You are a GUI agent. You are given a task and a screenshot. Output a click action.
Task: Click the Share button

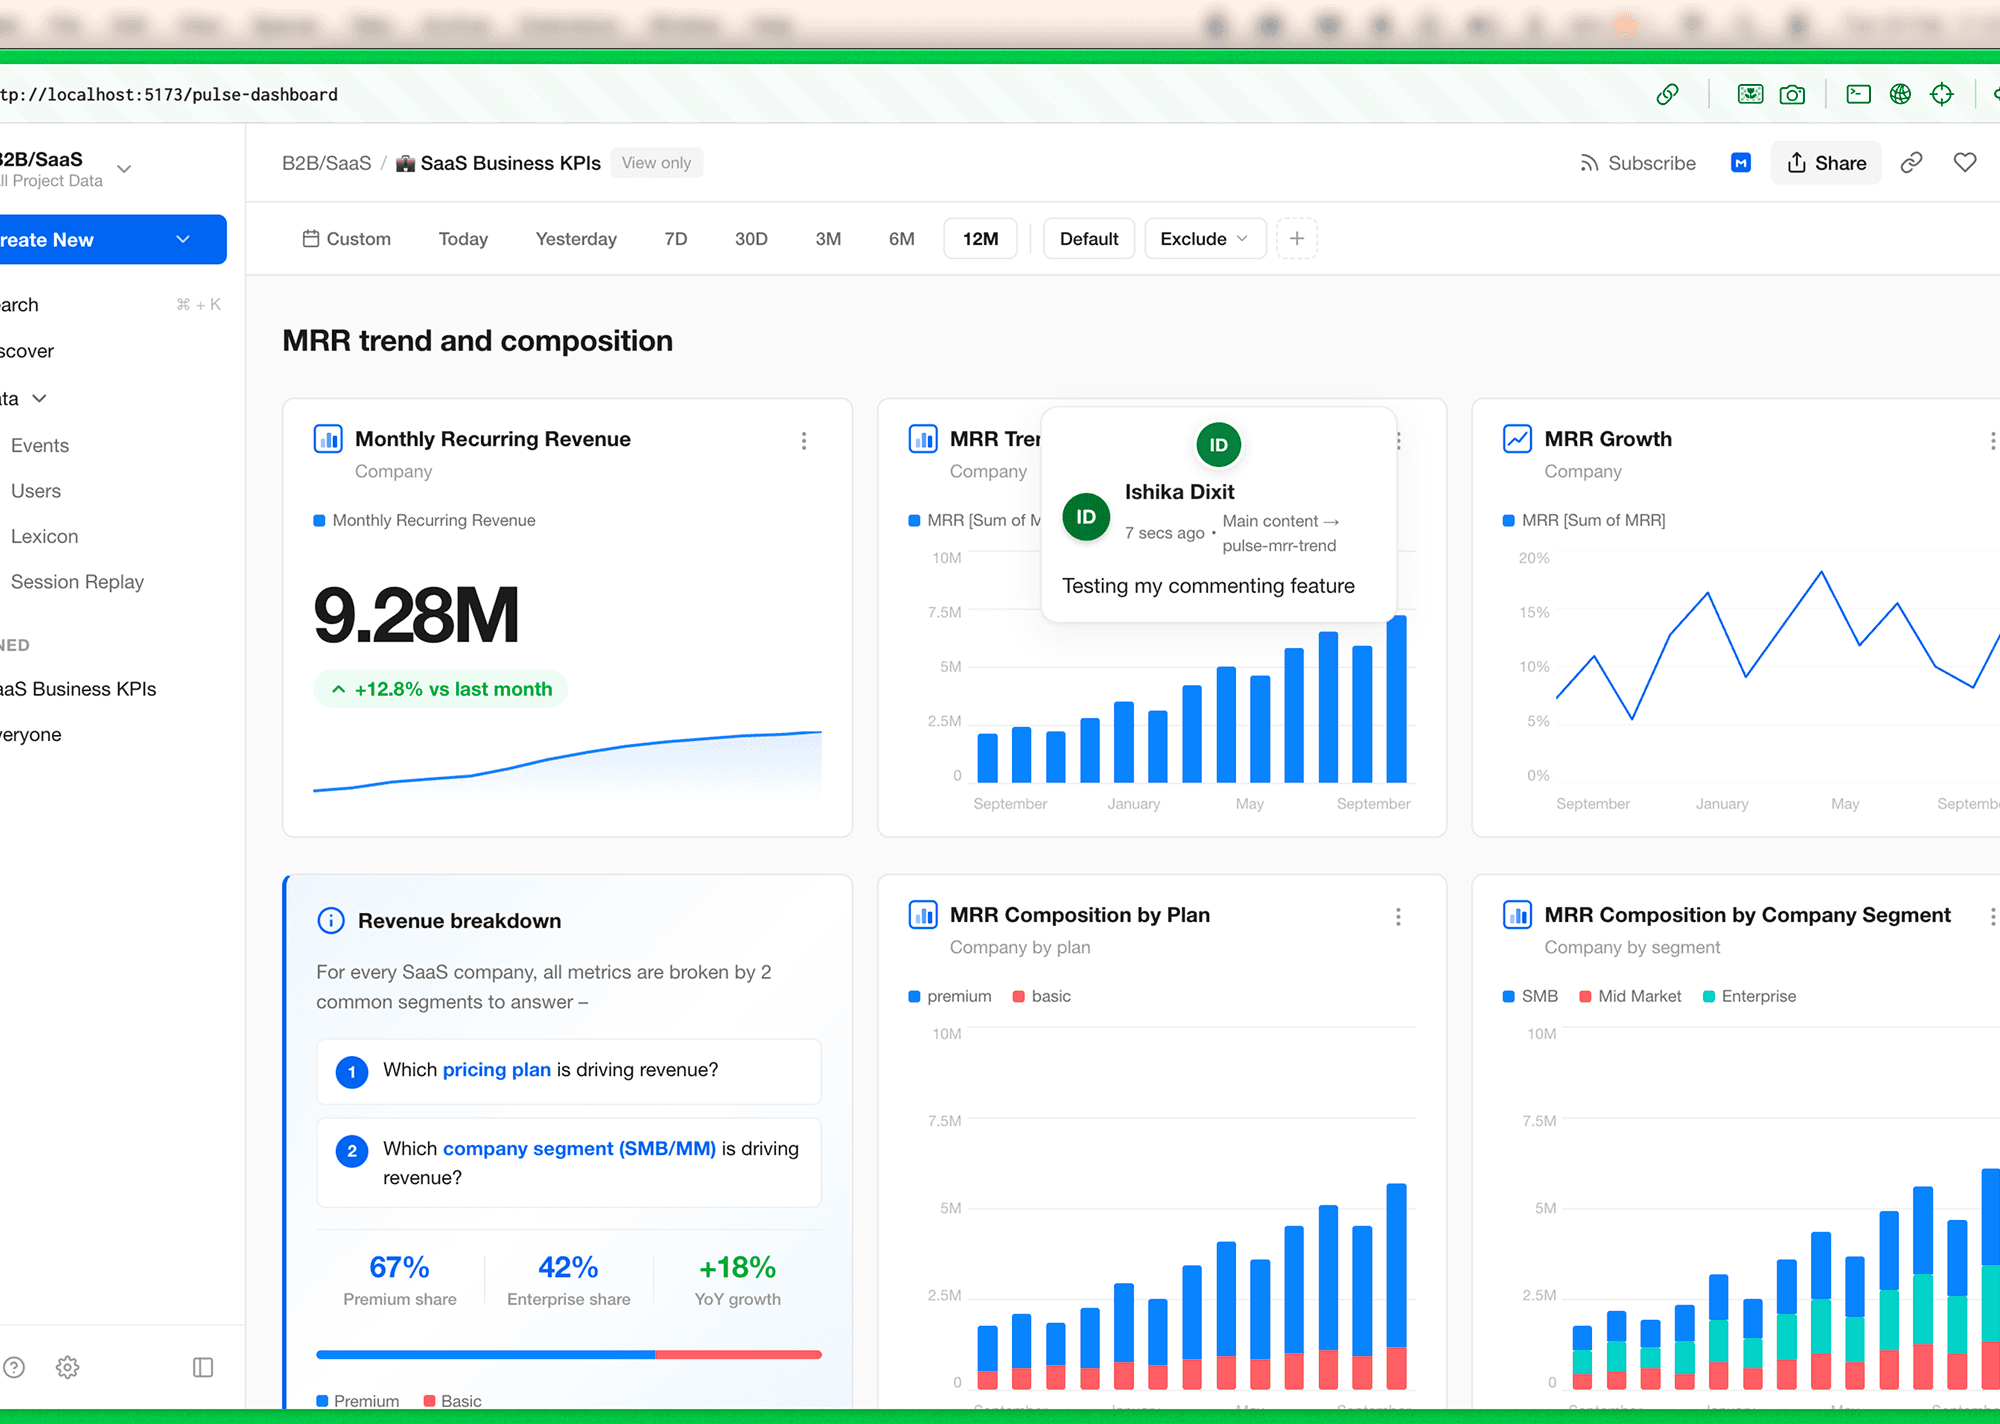point(1826,163)
